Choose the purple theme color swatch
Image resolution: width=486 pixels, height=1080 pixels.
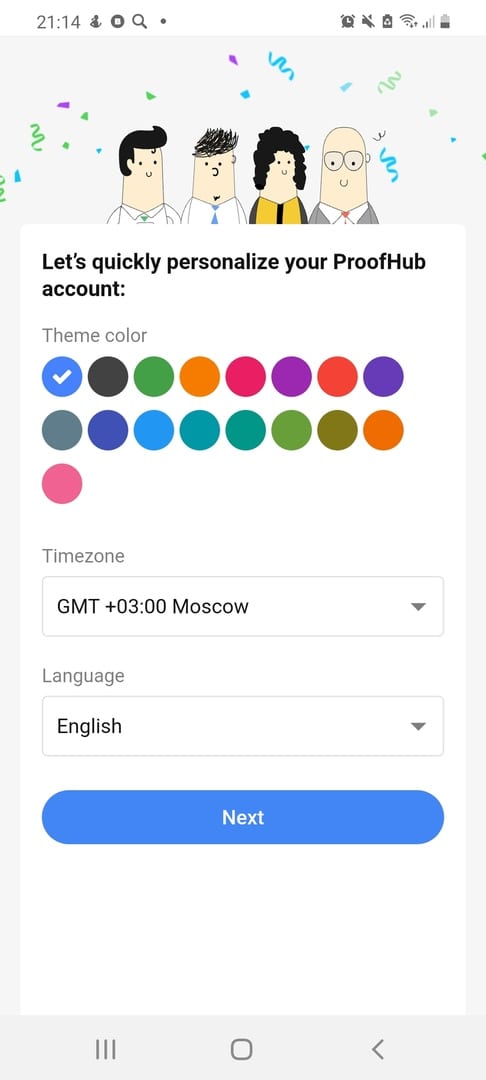click(291, 376)
